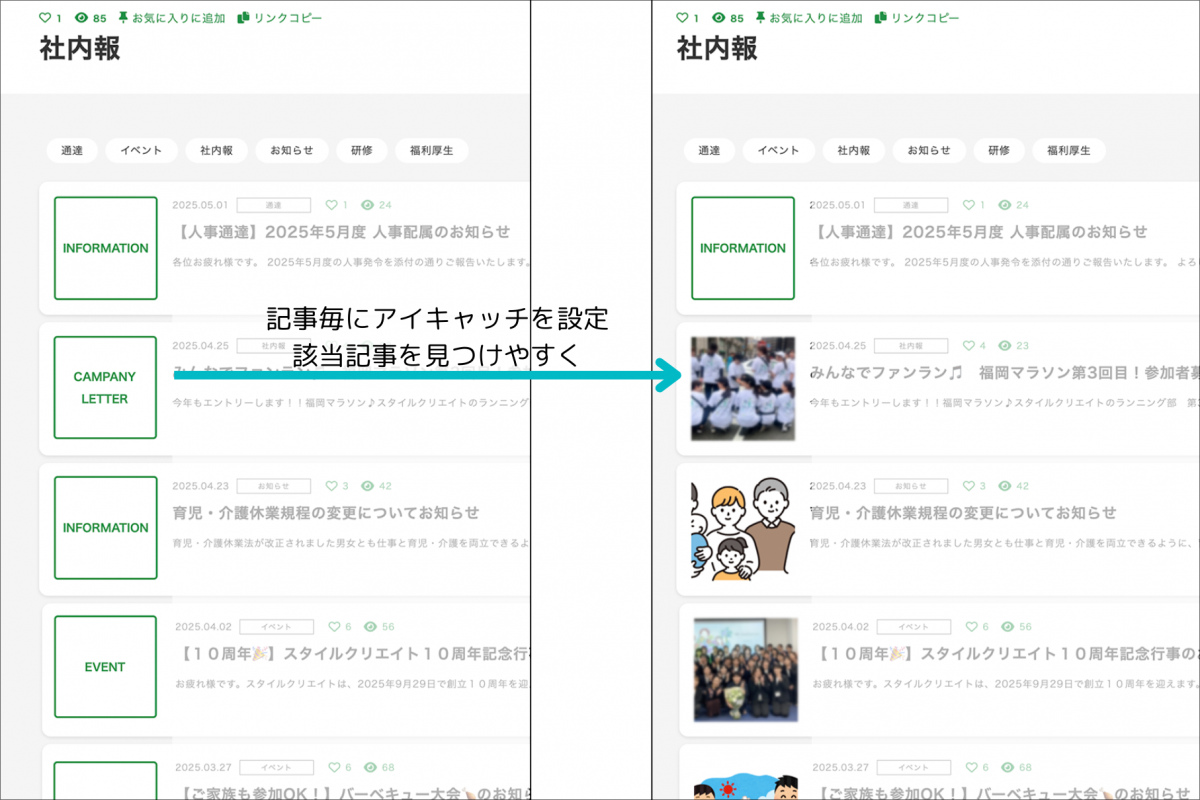Image resolution: width=1200 pixels, height=800 pixels.
Task: Select 社内報 filter chip in right panel
Action: [x=853, y=151]
